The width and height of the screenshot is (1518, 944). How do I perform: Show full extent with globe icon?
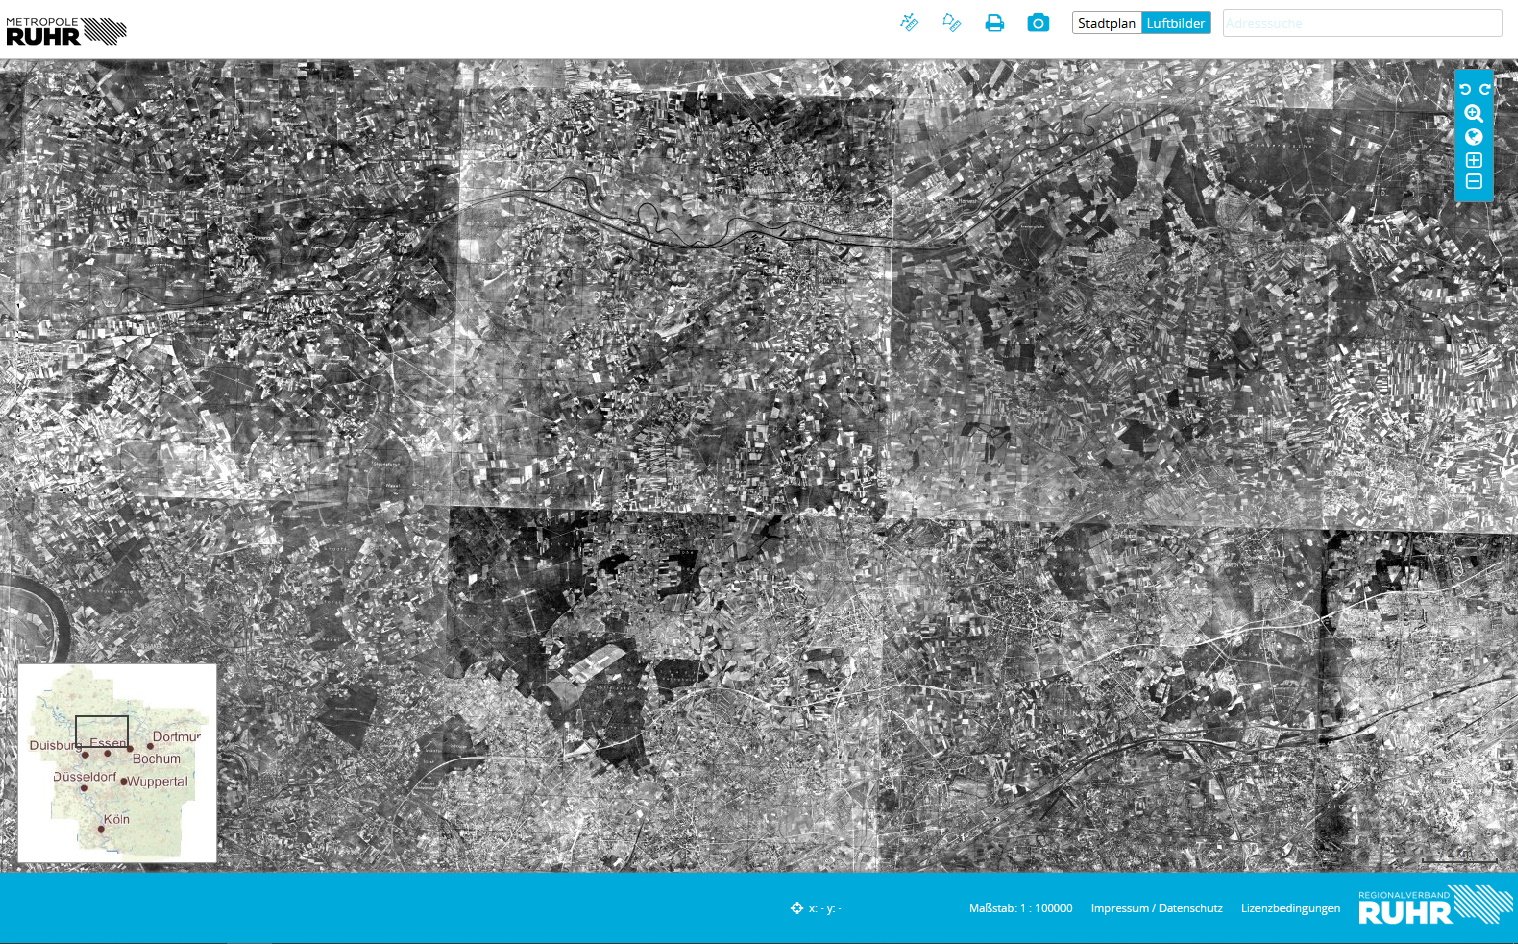pos(1474,137)
